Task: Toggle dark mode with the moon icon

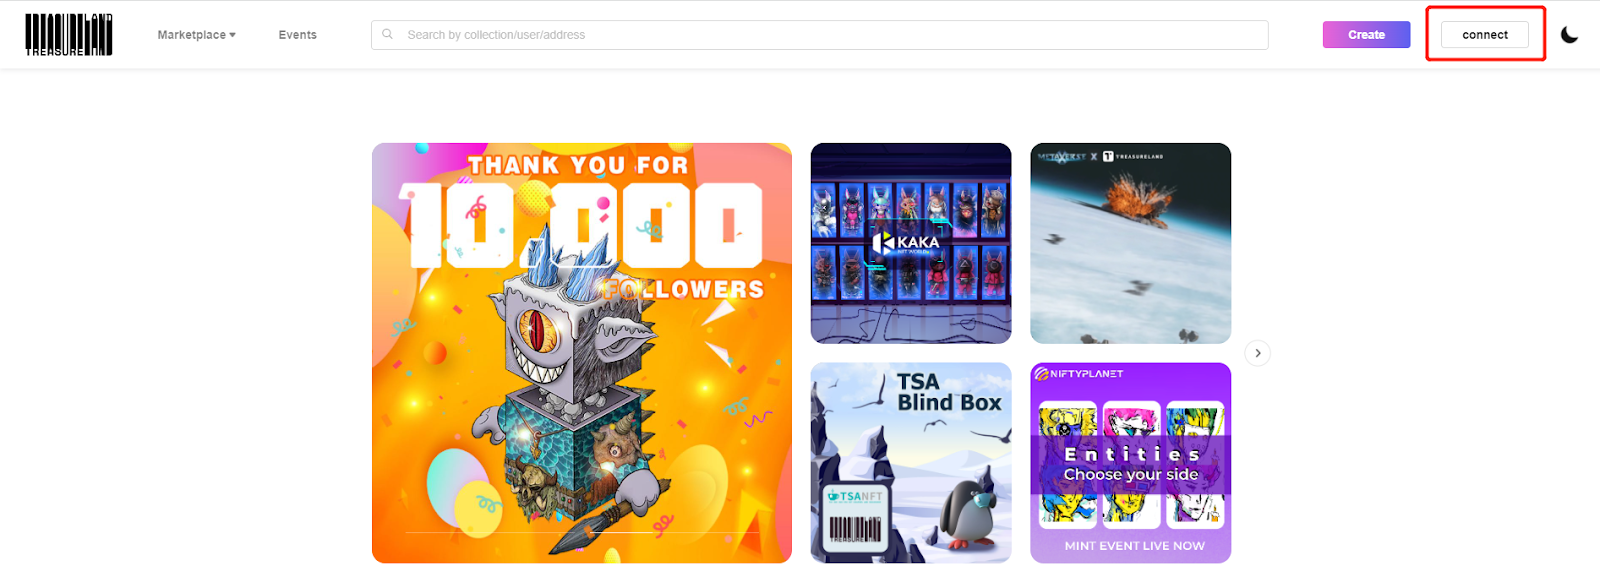Action: click(1569, 35)
